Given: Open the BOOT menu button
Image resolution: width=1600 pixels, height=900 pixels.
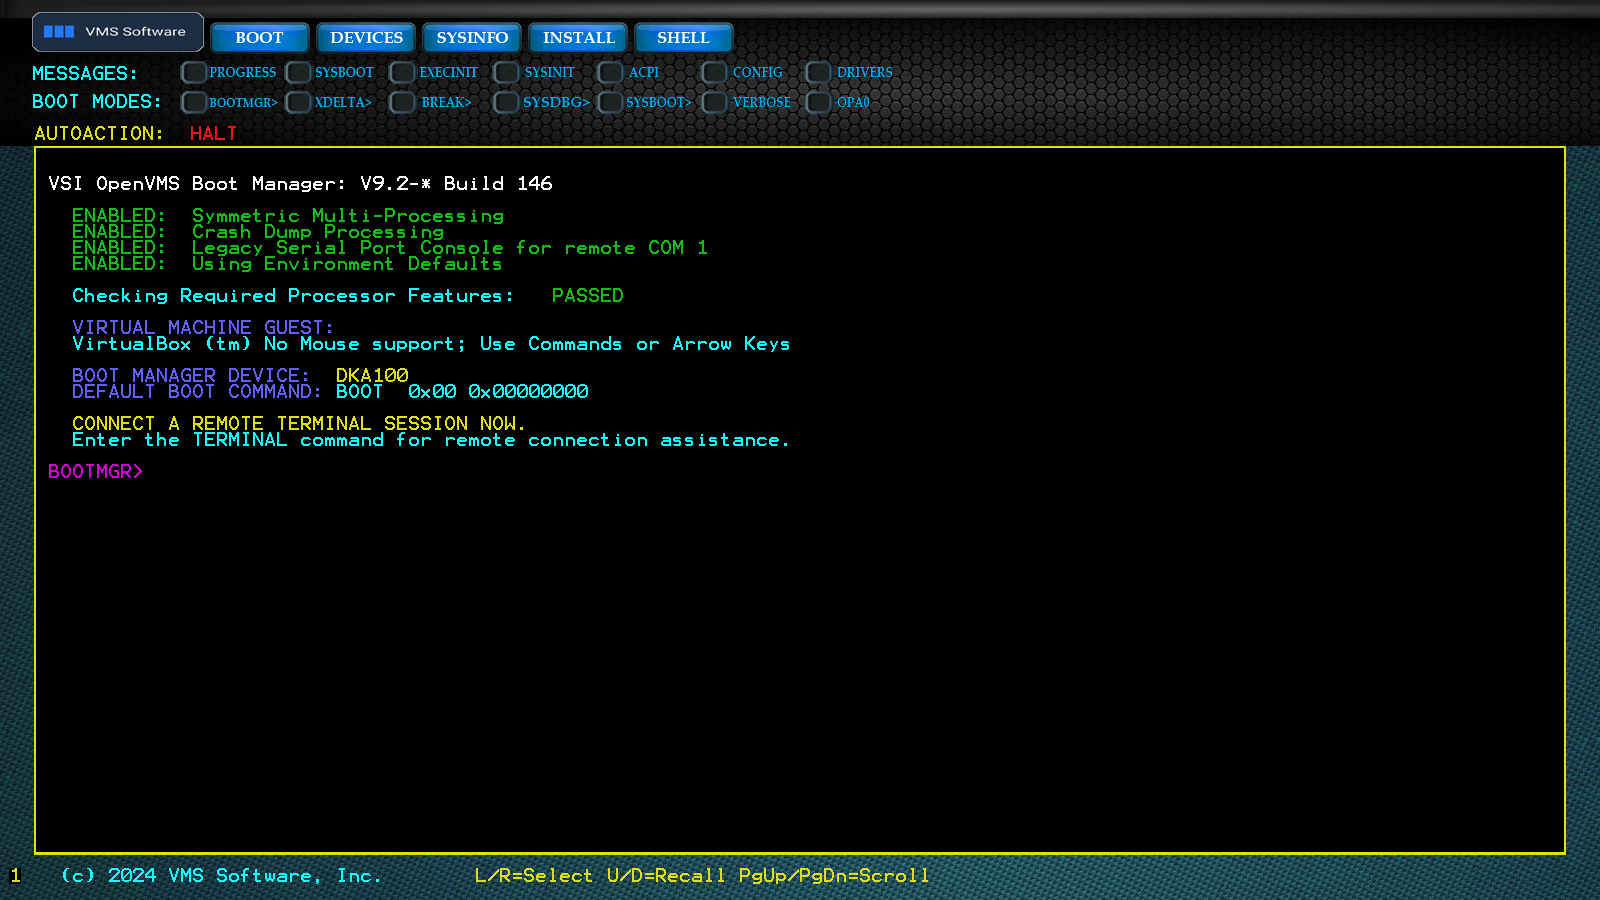Looking at the screenshot, I should click(x=259, y=38).
